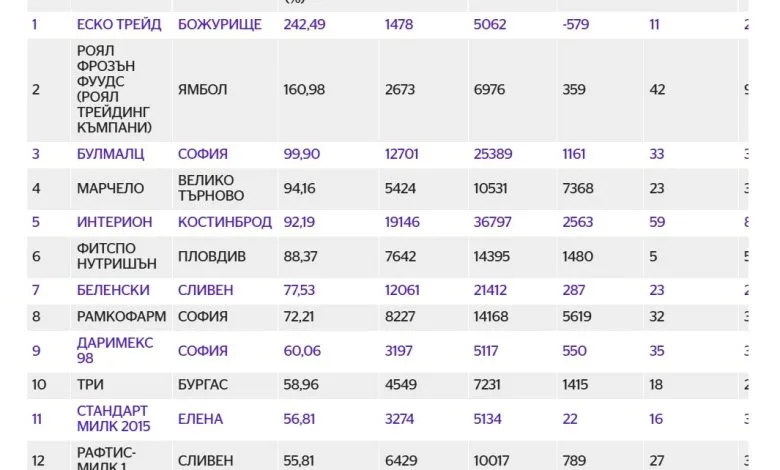Viewport: 780px width, 470px height.
Task: Click the 36797 revenue value
Action: click(x=492, y=222)
